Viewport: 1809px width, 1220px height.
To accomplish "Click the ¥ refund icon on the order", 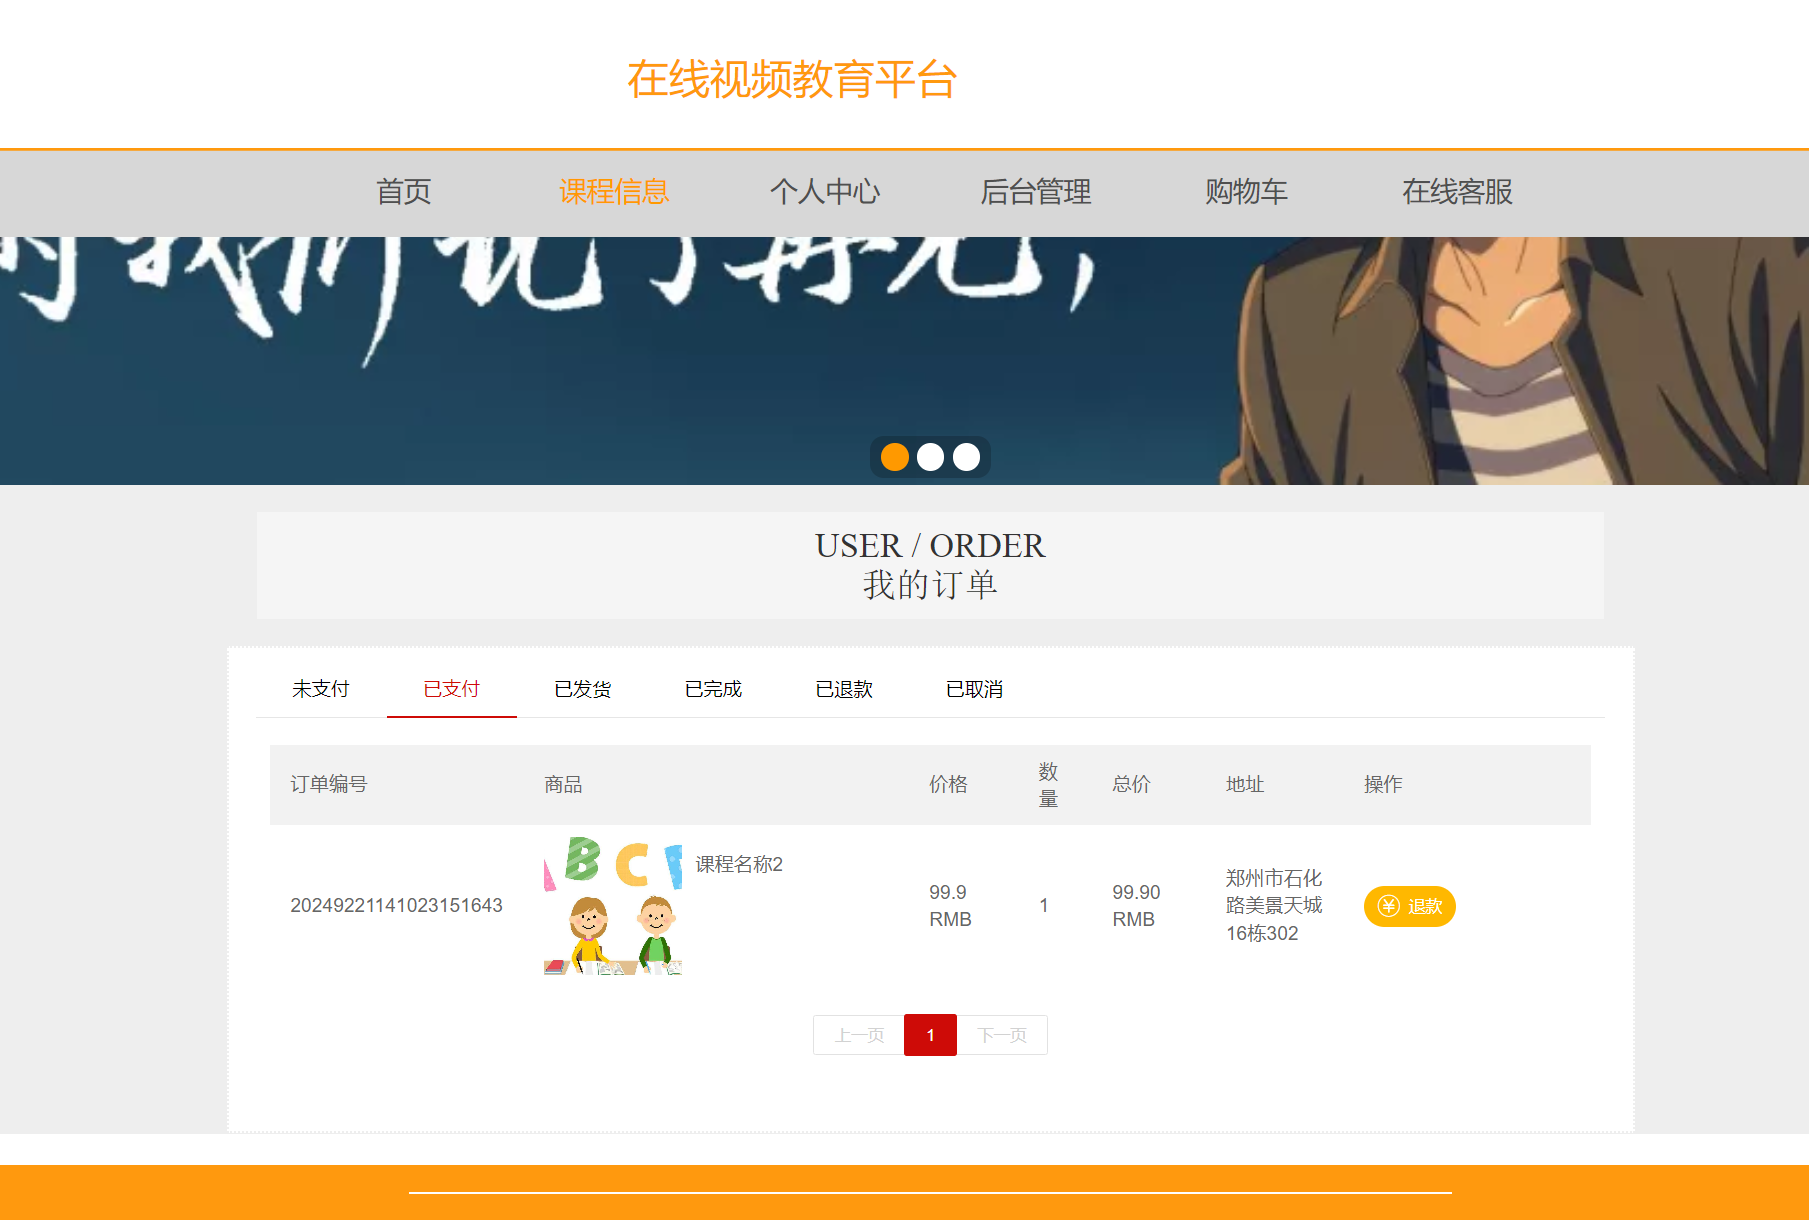I will (x=1387, y=906).
